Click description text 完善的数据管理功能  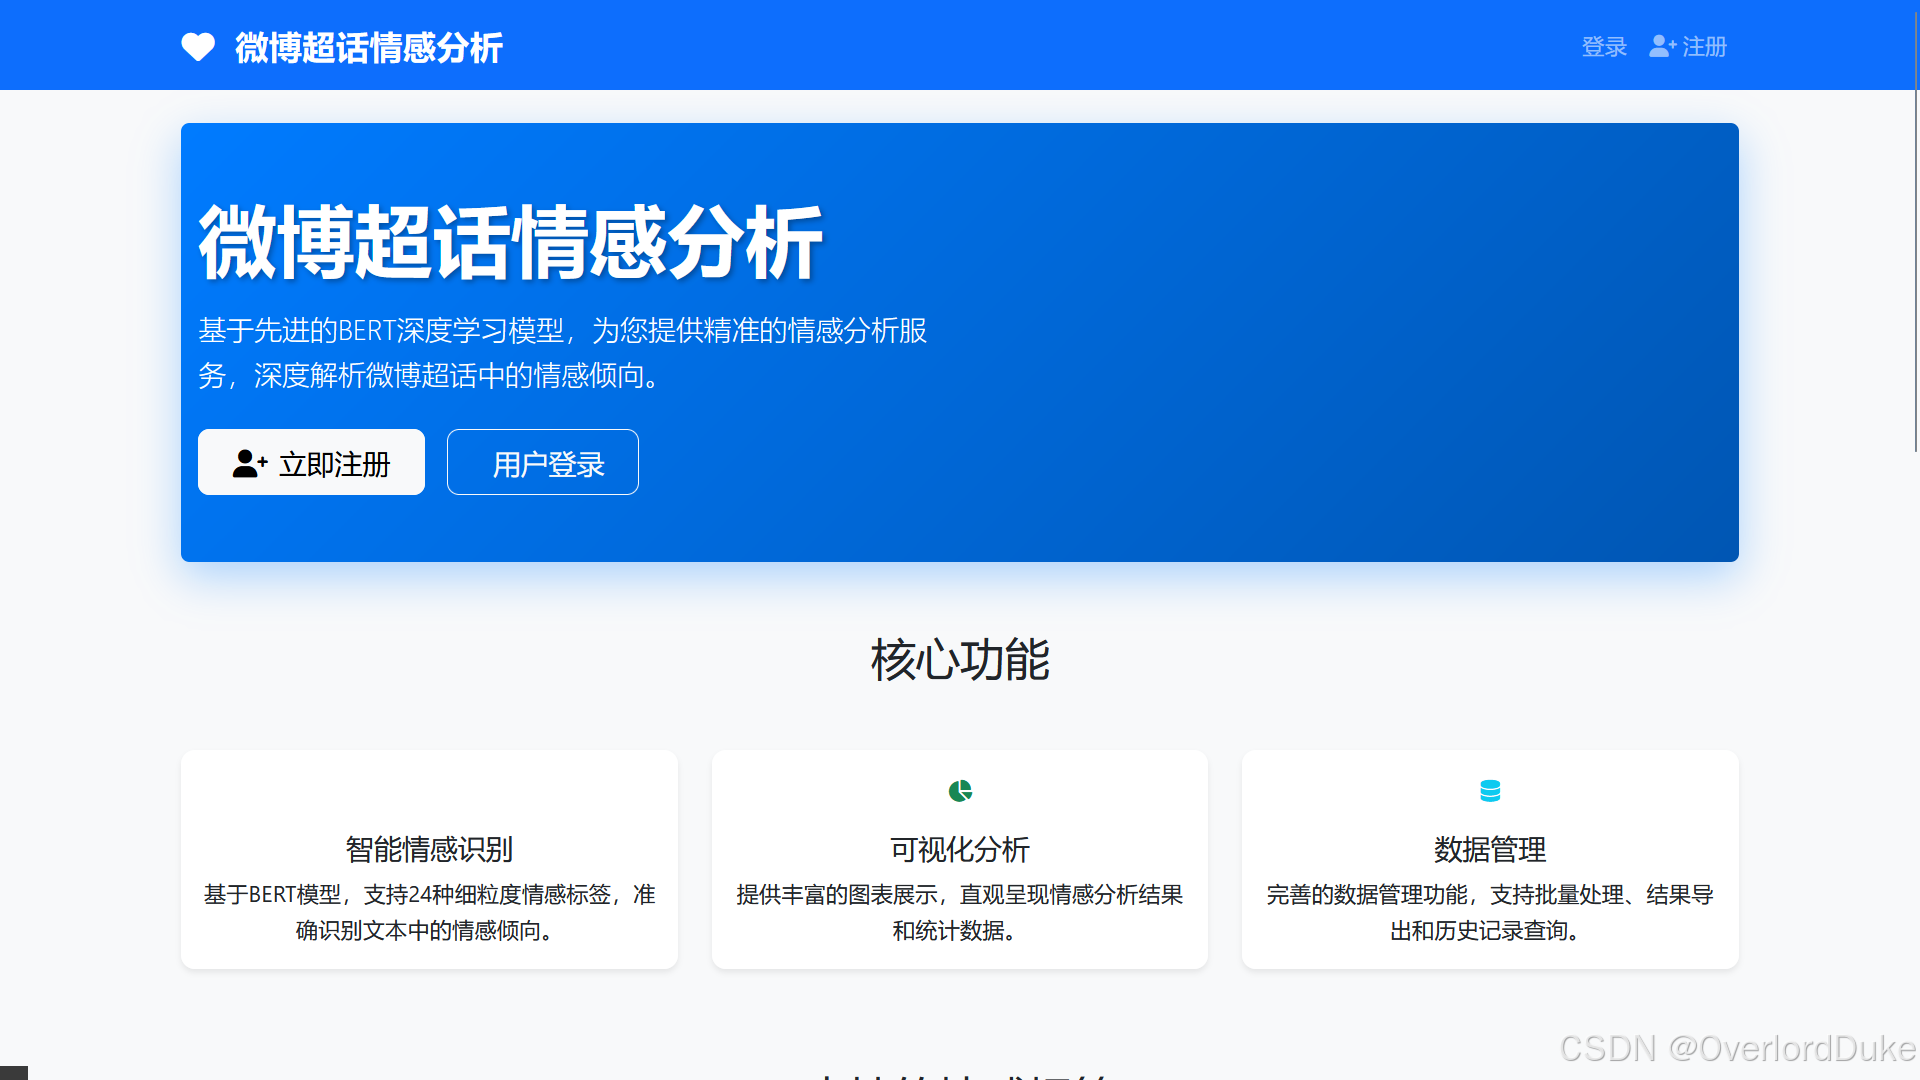1490,912
